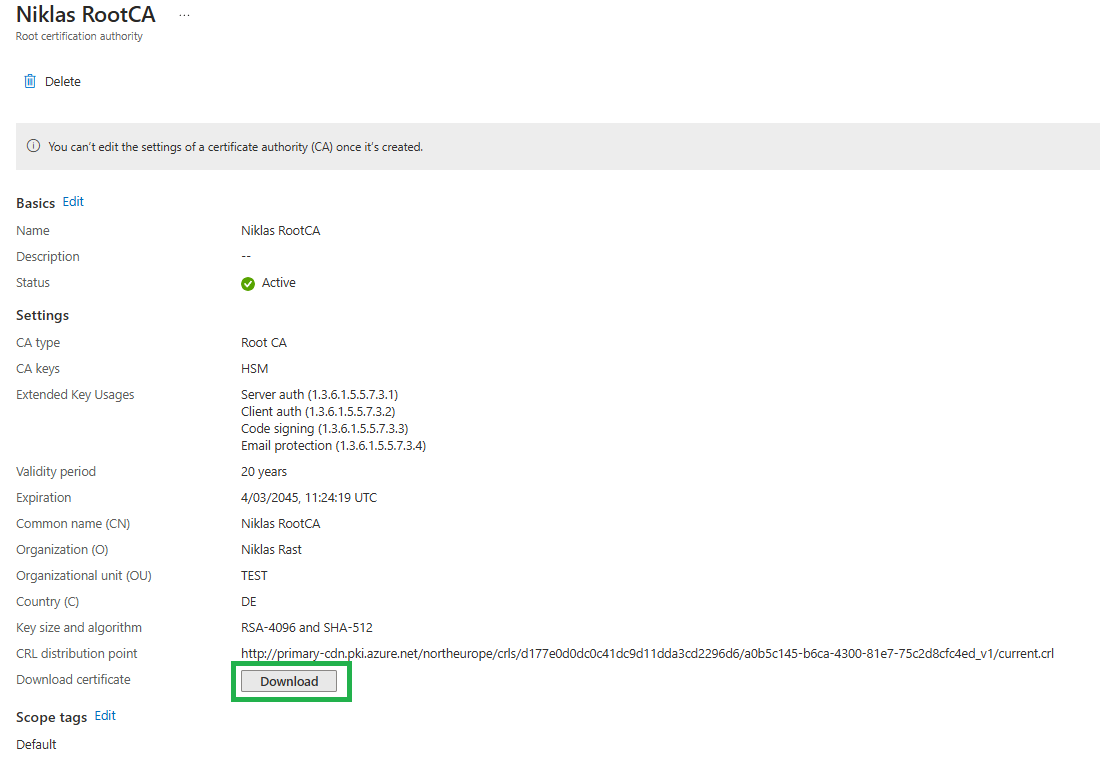
Task: Click the expiration date value 4/03/2045
Action: pyautogui.click(x=308, y=498)
